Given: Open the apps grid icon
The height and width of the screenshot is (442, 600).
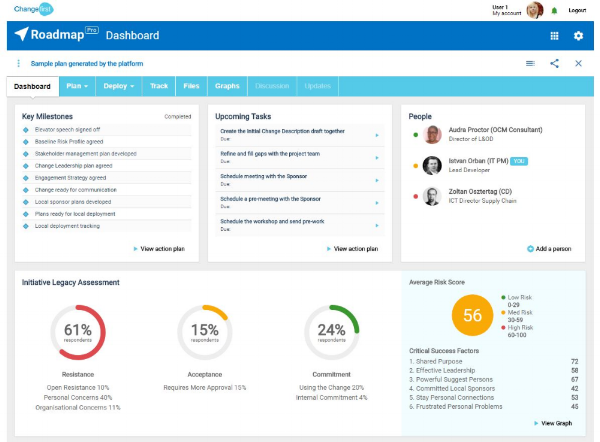Looking at the screenshot, I should click(x=555, y=36).
